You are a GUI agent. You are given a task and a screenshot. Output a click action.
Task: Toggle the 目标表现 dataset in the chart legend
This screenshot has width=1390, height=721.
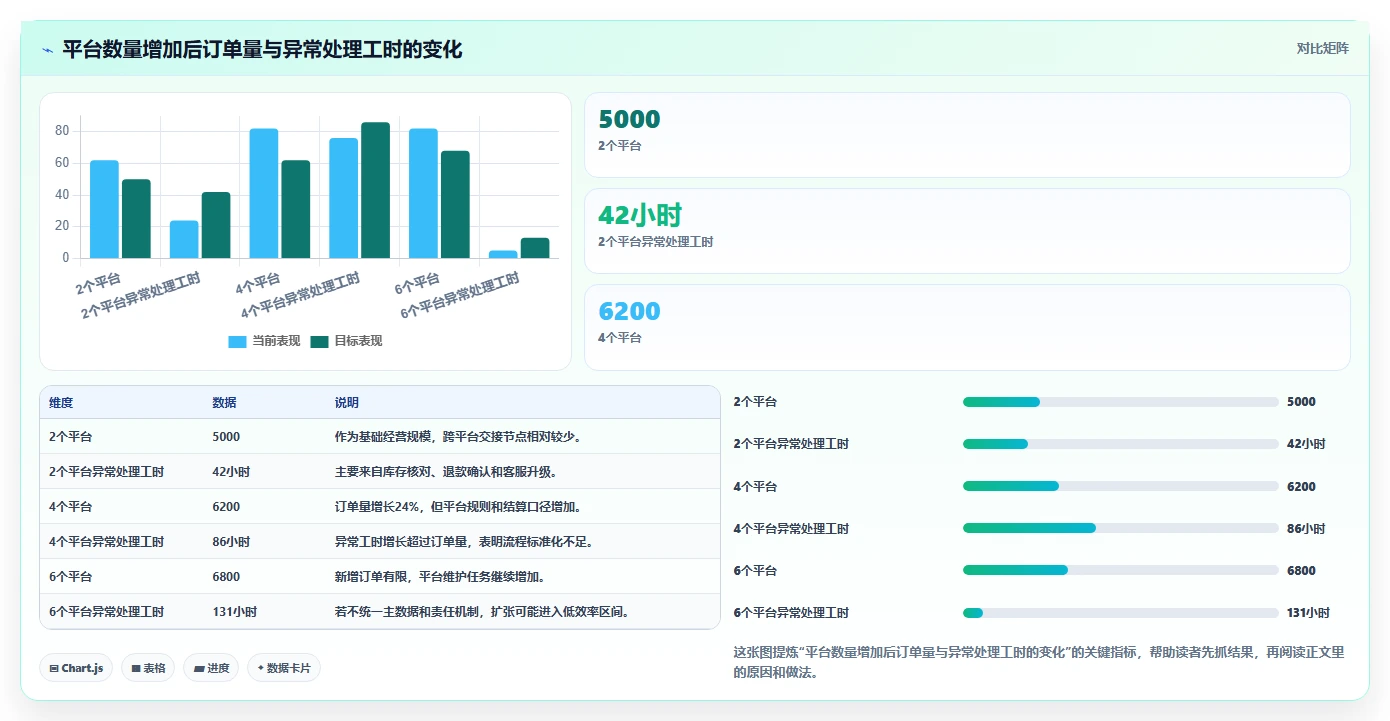(x=346, y=341)
